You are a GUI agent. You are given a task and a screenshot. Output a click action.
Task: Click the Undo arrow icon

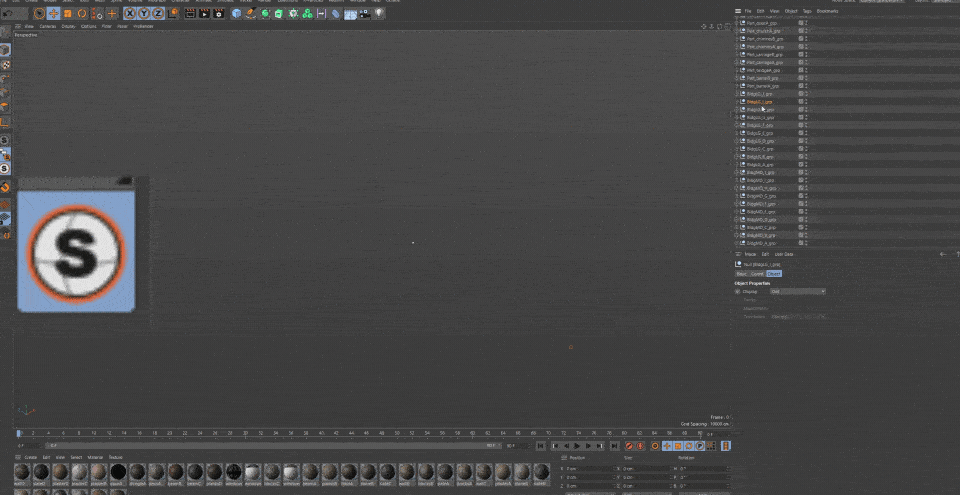6,13
